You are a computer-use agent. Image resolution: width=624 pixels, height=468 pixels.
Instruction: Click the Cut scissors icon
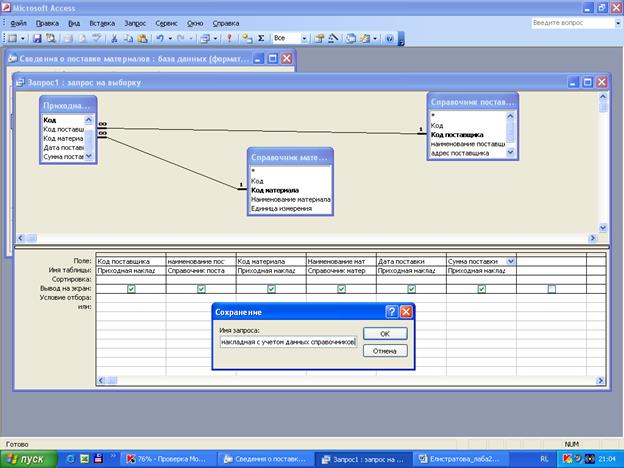pyautogui.click(x=115, y=39)
